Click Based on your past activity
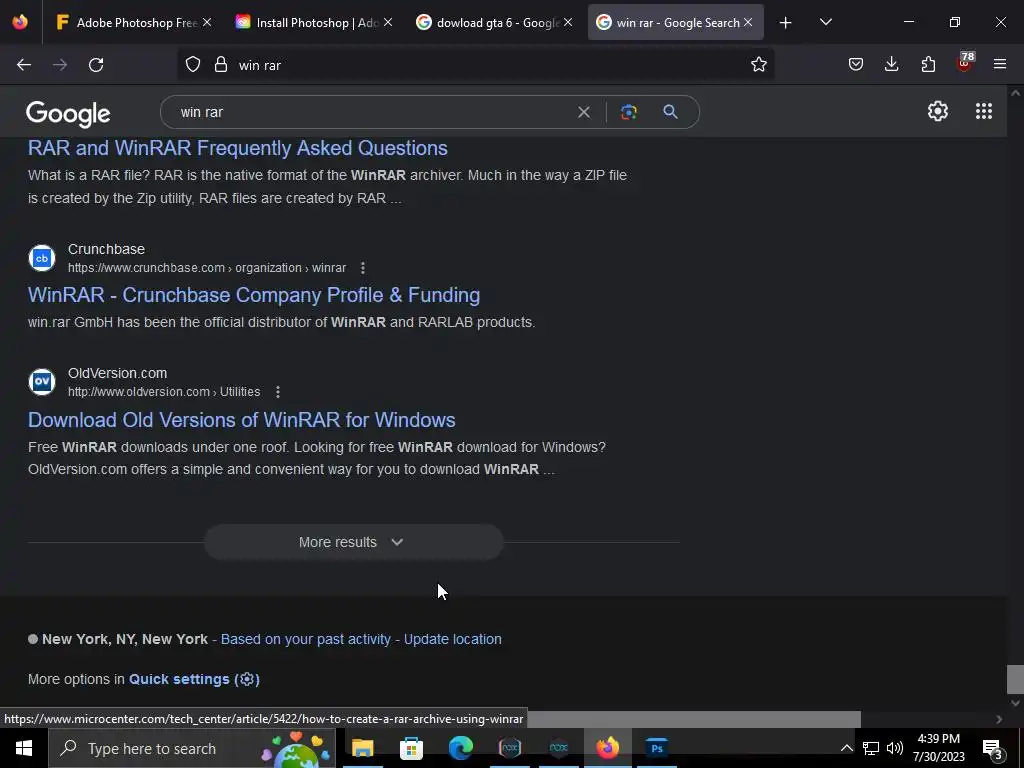 click(x=306, y=639)
